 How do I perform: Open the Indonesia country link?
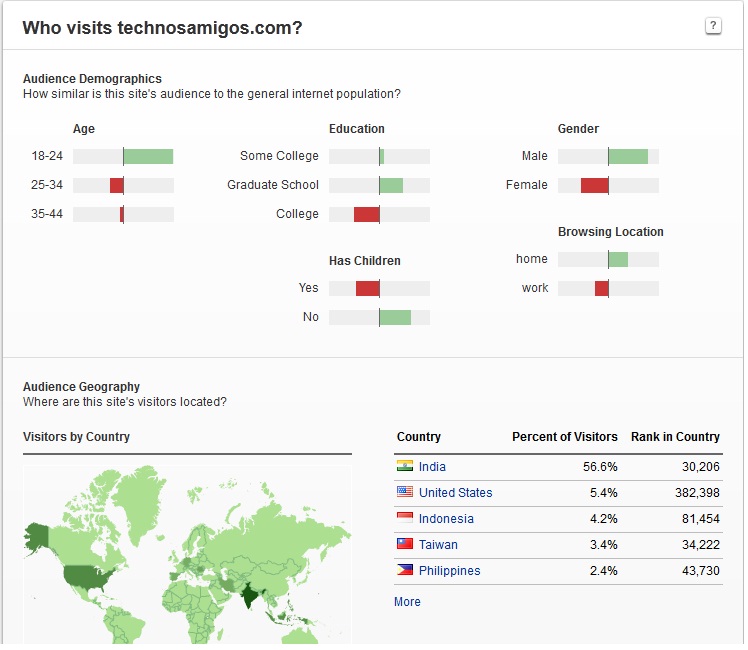pyautogui.click(x=448, y=521)
